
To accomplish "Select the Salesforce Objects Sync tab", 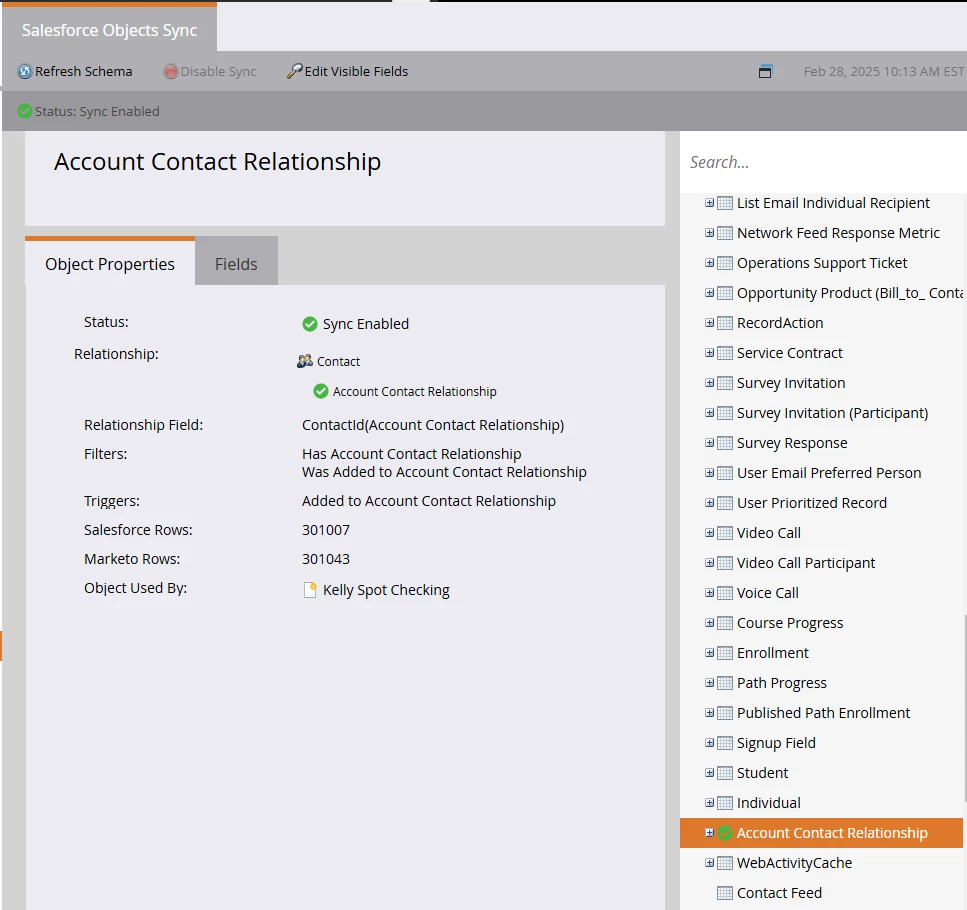I will [109, 30].
